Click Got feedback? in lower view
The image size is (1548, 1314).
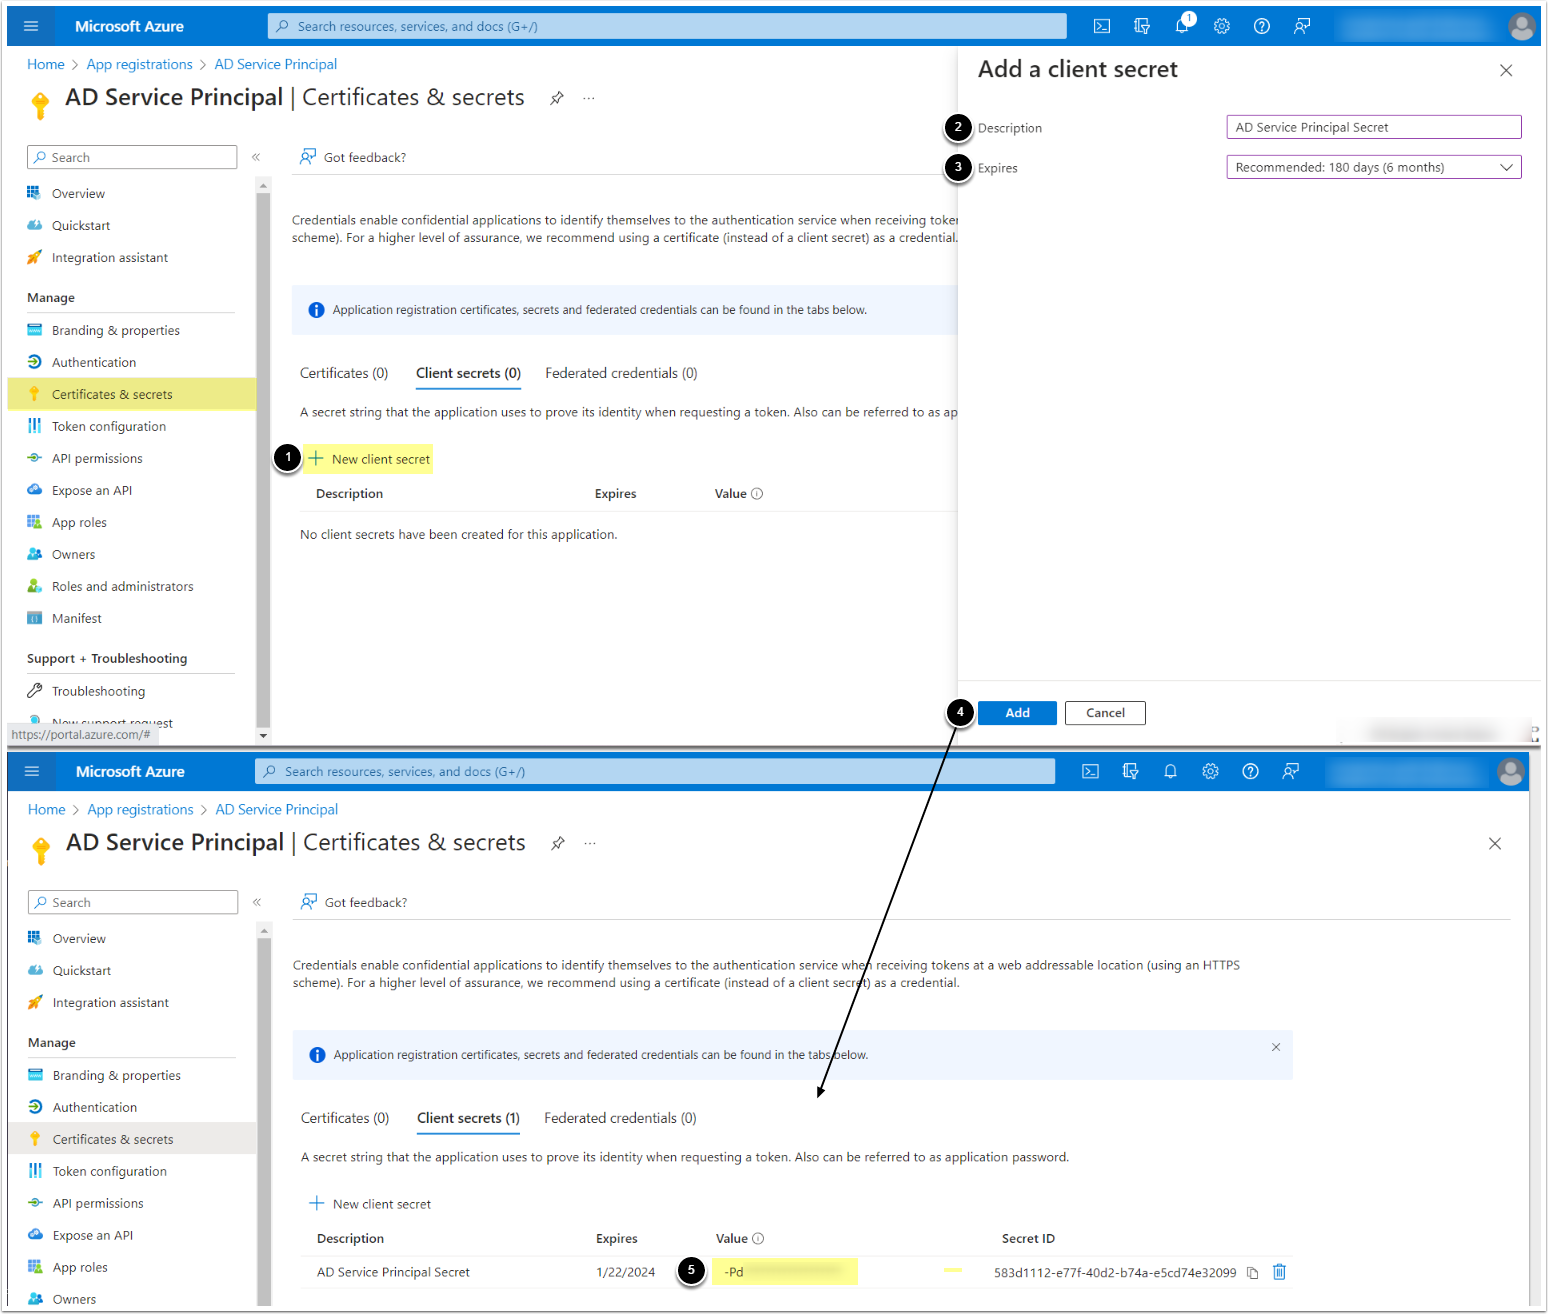[x=354, y=902]
